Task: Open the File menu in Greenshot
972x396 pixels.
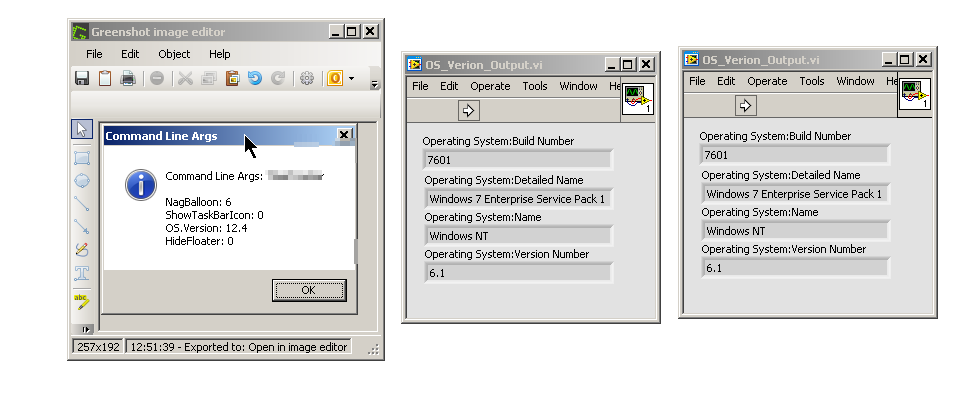Action: pyautogui.click(x=94, y=54)
